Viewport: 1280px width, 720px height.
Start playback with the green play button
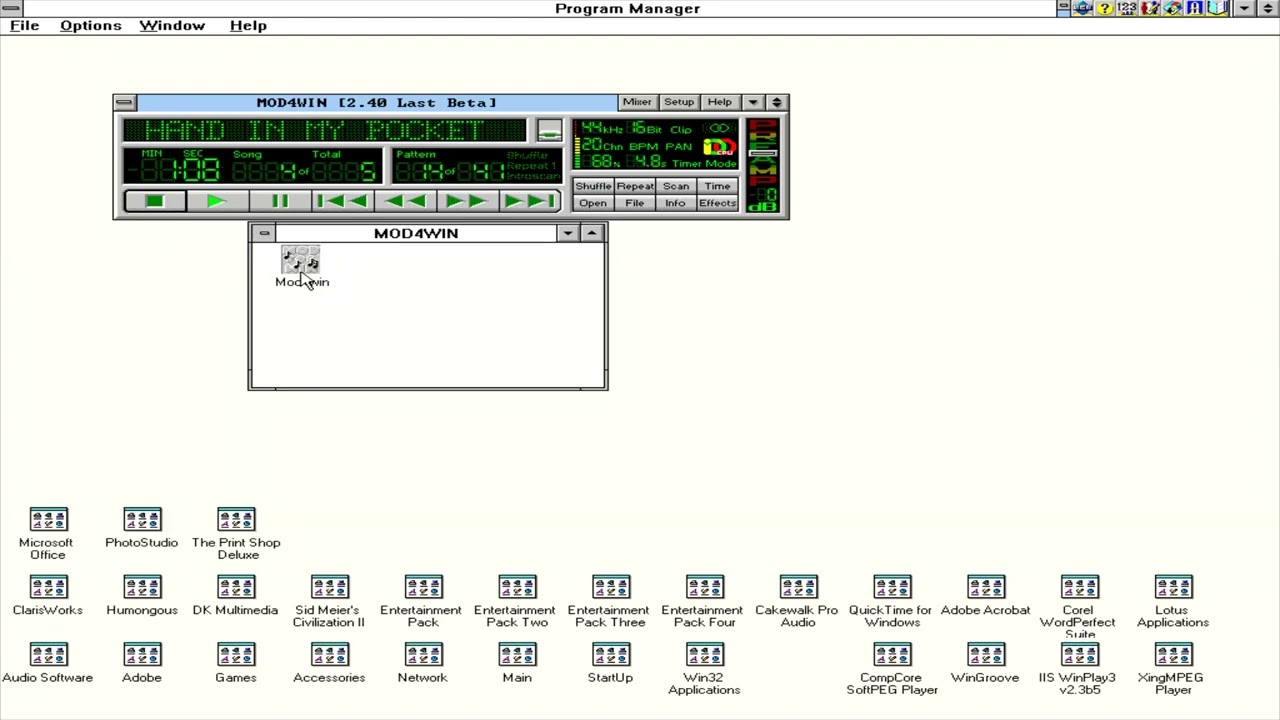(217, 202)
